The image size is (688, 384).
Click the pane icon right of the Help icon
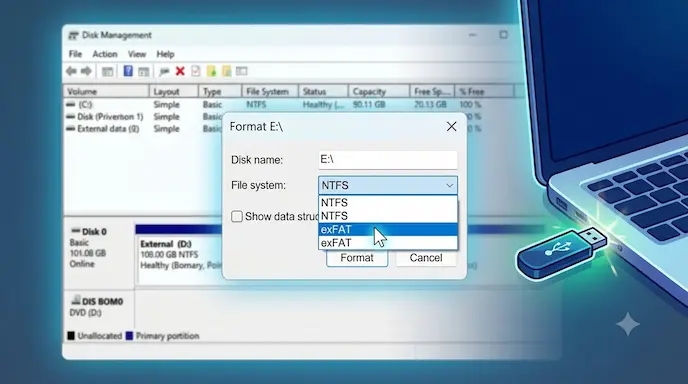(x=143, y=71)
